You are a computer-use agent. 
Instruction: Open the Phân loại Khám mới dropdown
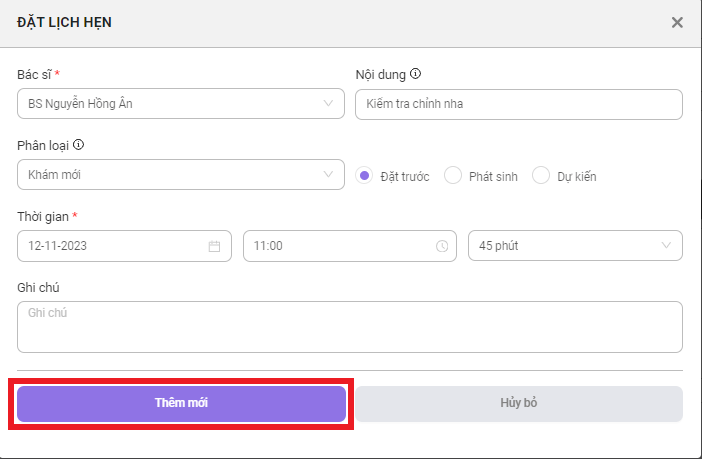pyautogui.click(x=181, y=175)
